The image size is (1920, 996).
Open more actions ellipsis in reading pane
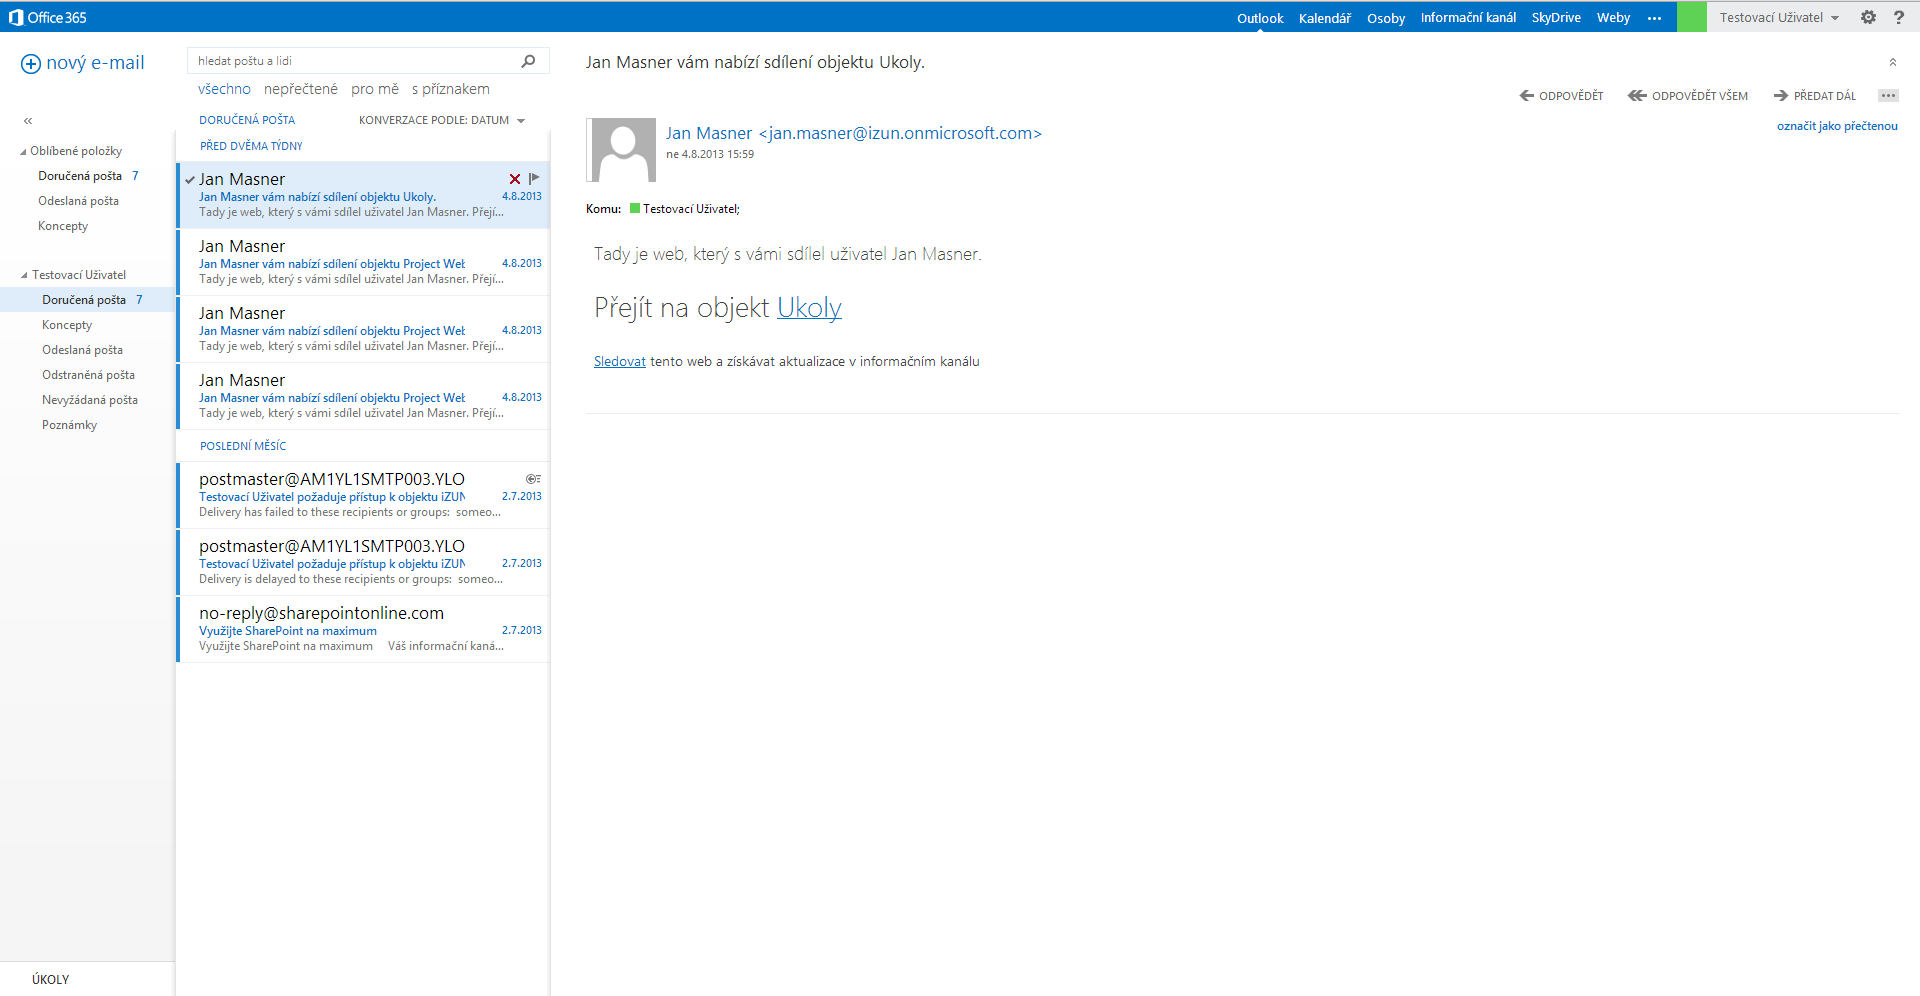(x=1888, y=96)
